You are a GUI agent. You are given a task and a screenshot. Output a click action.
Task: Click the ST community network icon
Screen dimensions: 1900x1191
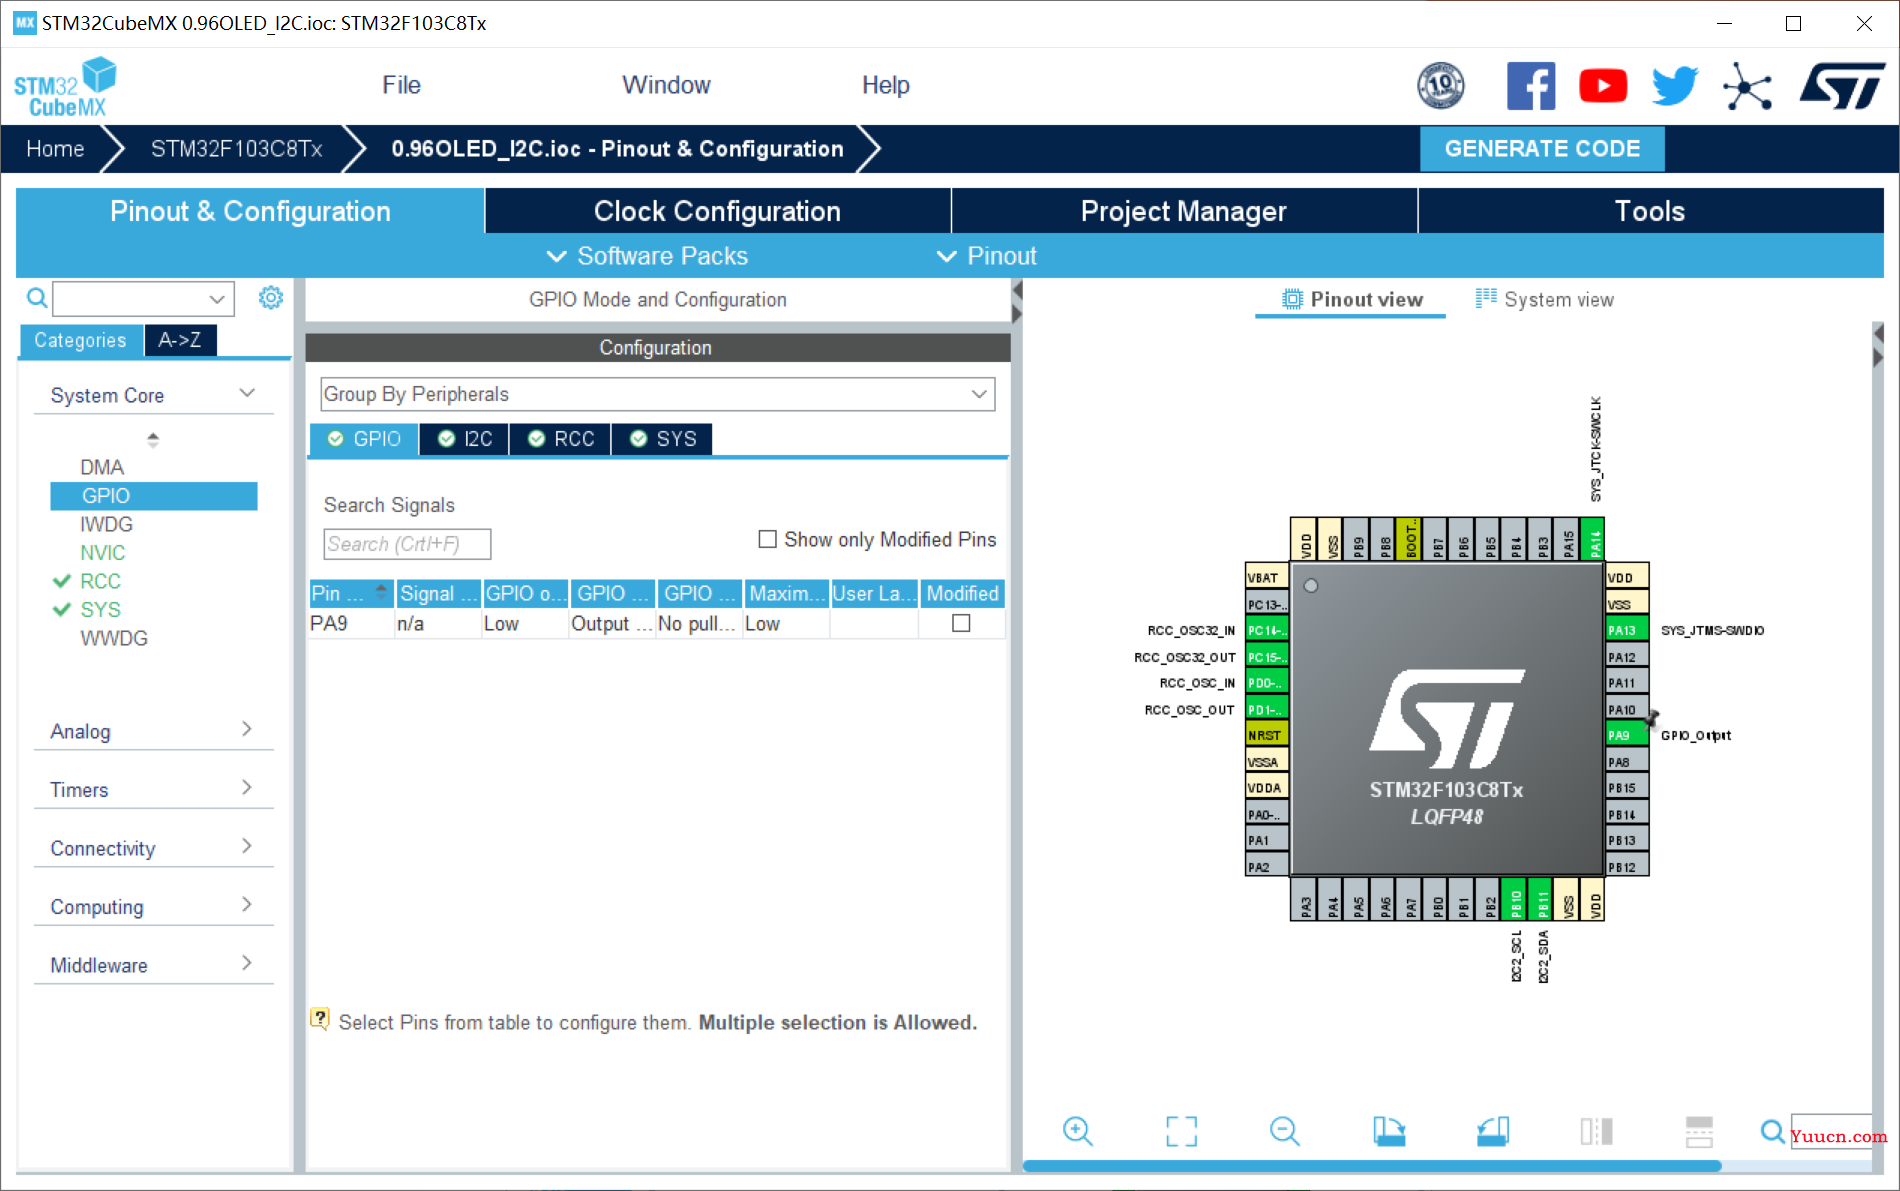1747,85
